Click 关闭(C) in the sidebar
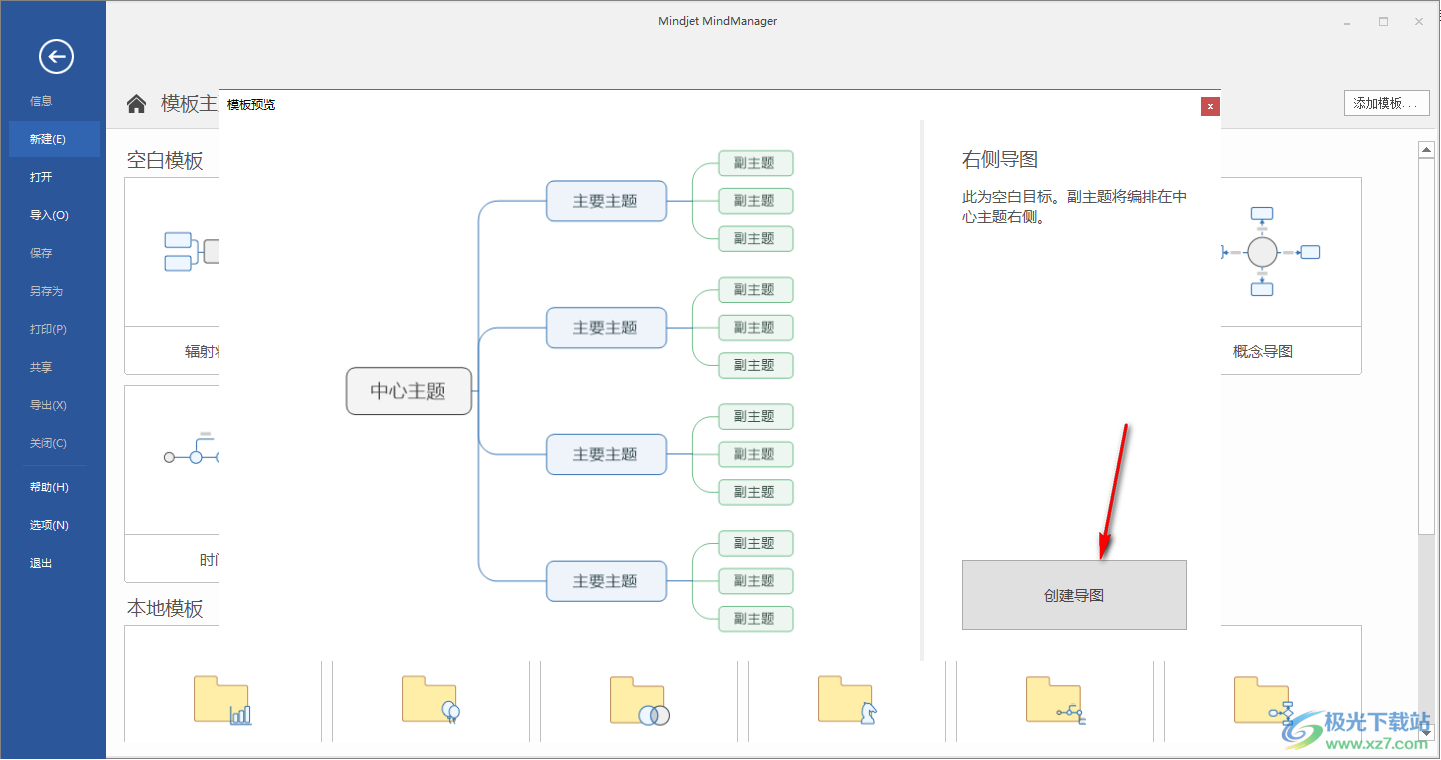1441x760 pixels. (x=48, y=443)
